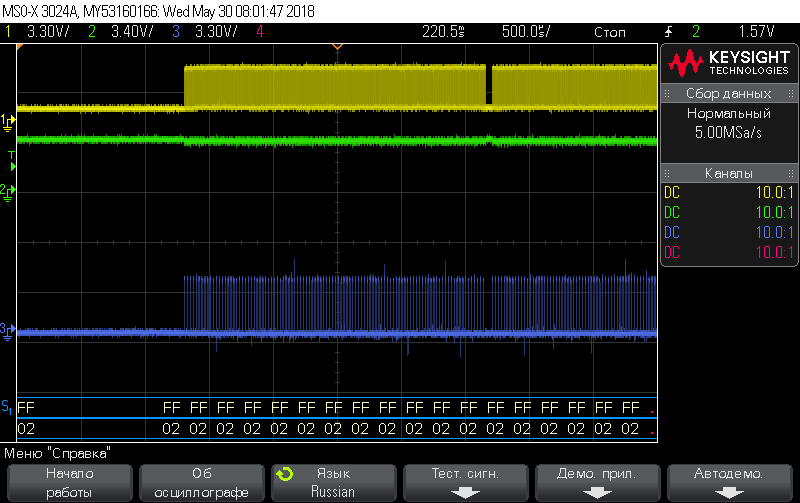Screen dimensions: 800x503
Task: Click the channel 1 ground level marker
Action: pyautogui.click(x=8, y=121)
